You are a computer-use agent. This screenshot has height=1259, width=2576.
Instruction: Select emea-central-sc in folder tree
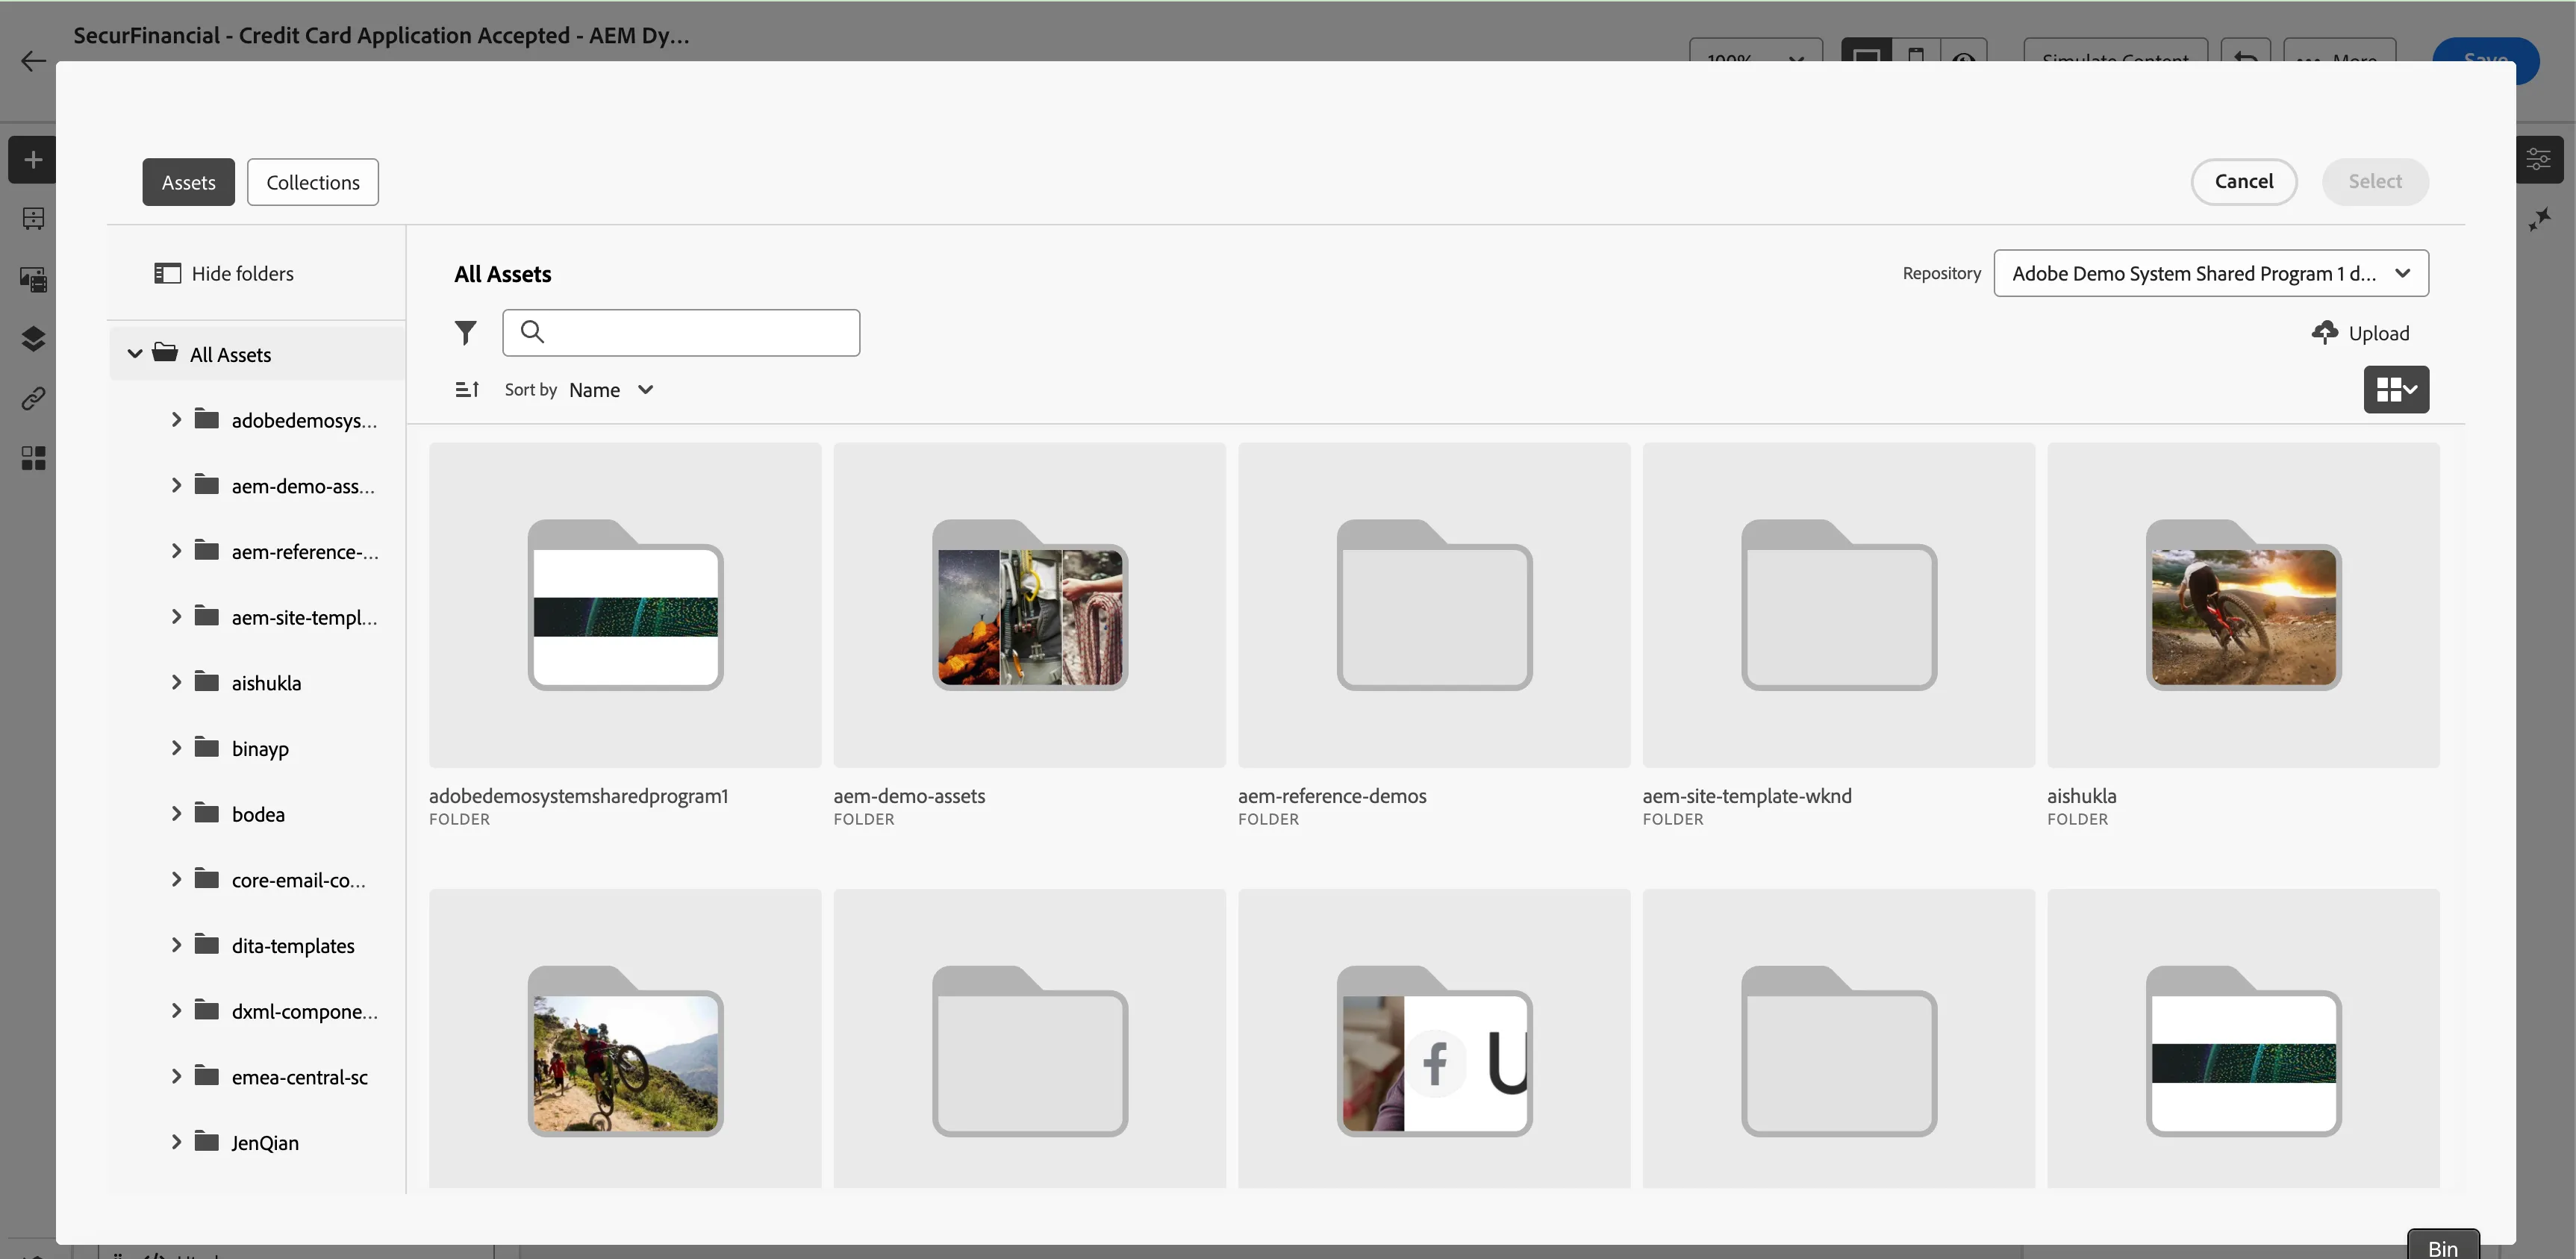tap(299, 1077)
